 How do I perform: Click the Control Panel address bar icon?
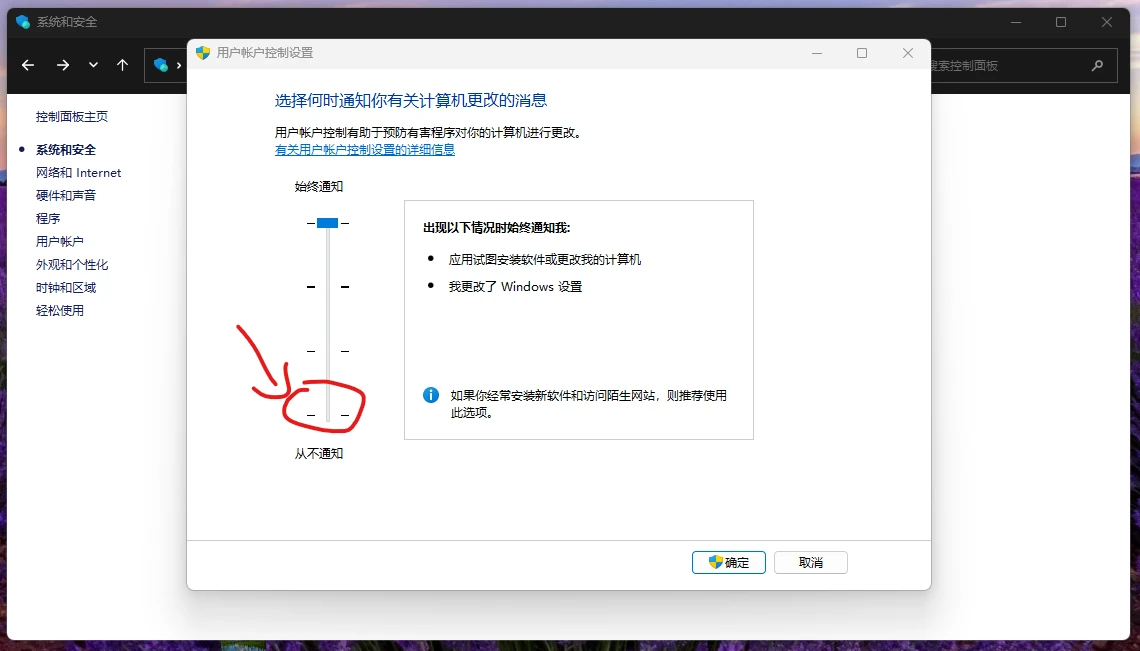tap(161, 65)
